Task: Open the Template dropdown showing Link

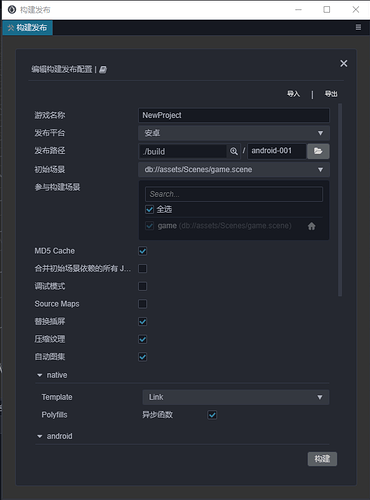Action: tap(236, 397)
